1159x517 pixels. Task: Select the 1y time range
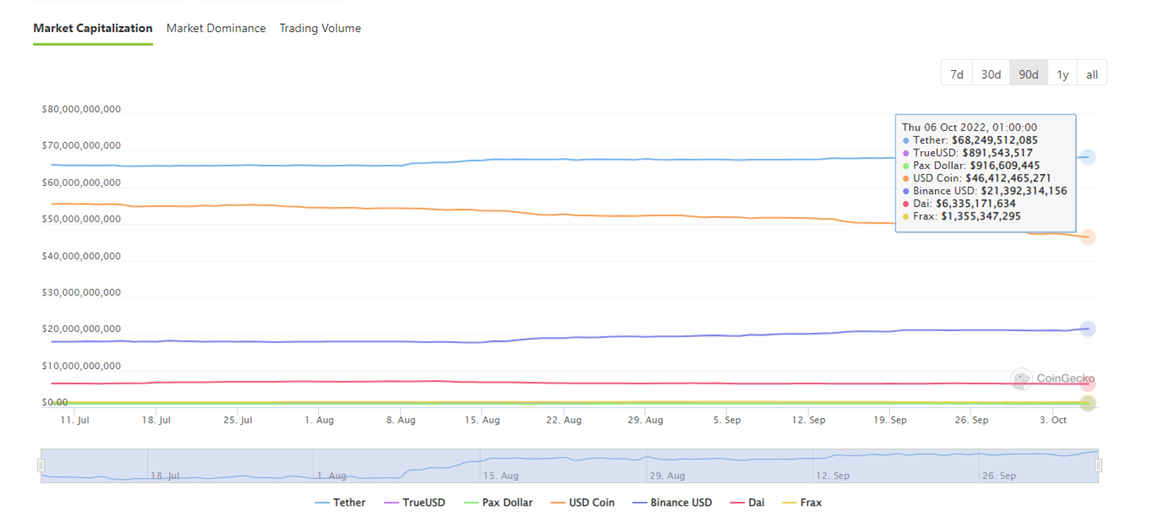(1062, 74)
